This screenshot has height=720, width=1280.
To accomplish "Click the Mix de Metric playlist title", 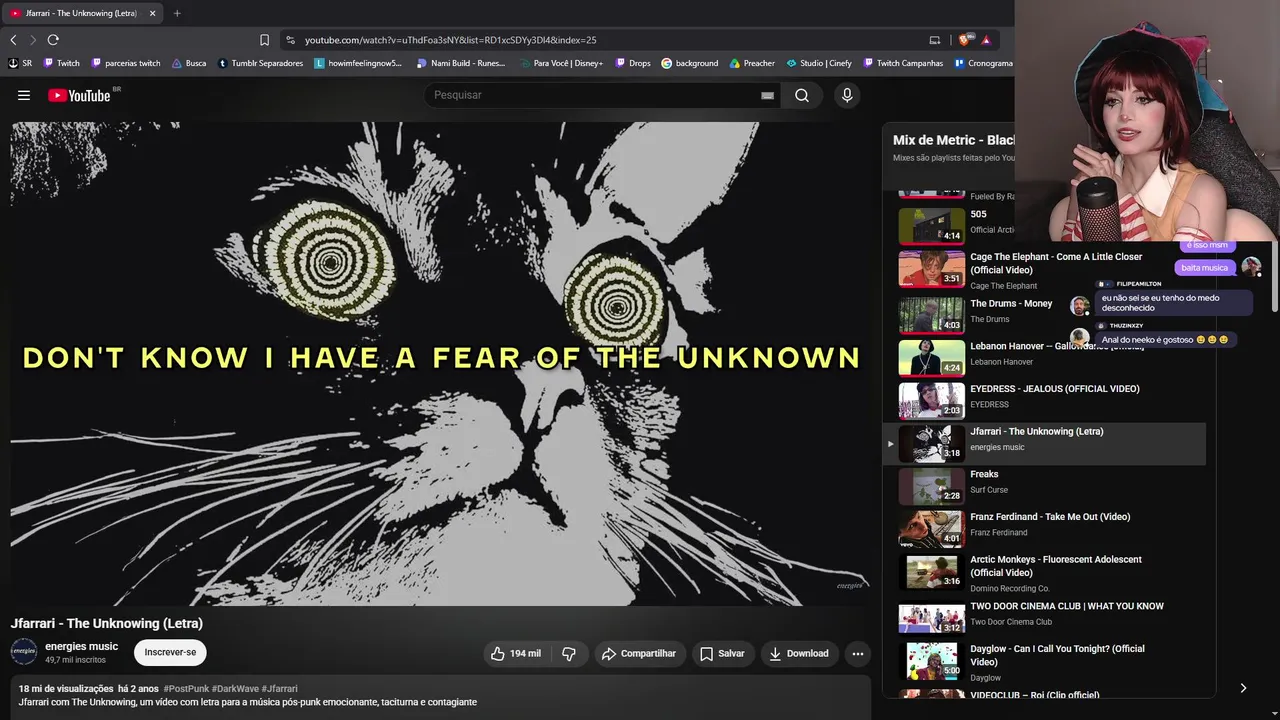I will point(954,140).
